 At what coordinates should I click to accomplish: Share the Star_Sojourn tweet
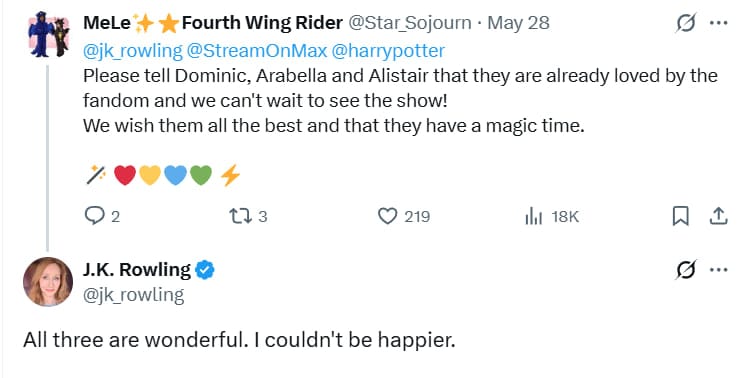click(x=717, y=216)
